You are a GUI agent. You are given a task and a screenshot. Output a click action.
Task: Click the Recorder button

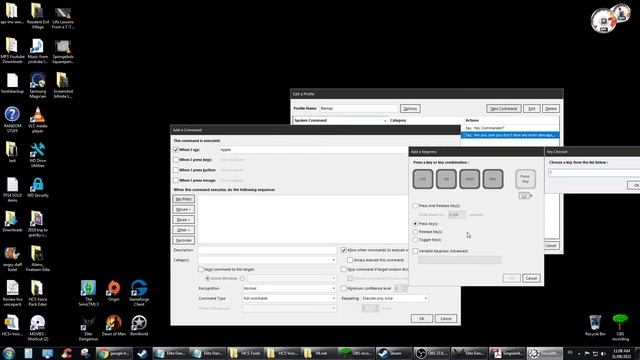click(x=183, y=240)
